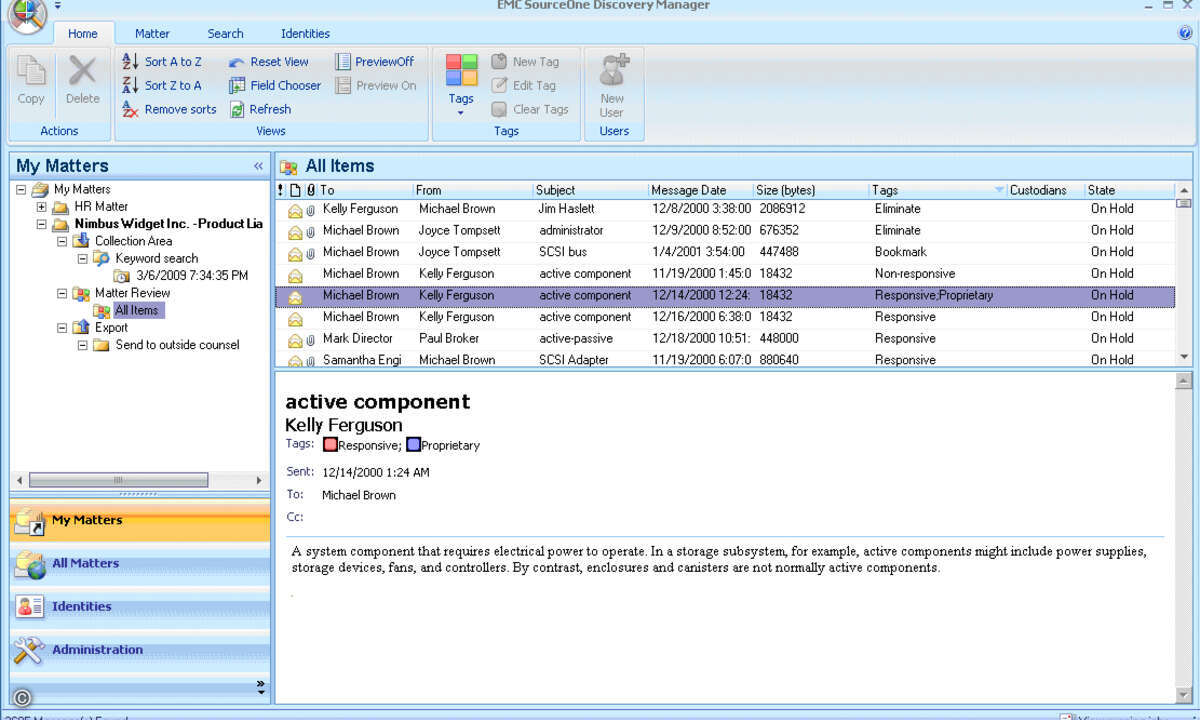Collapse the Keyword search node
The width and height of the screenshot is (1200, 720).
pyautogui.click(x=82, y=258)
